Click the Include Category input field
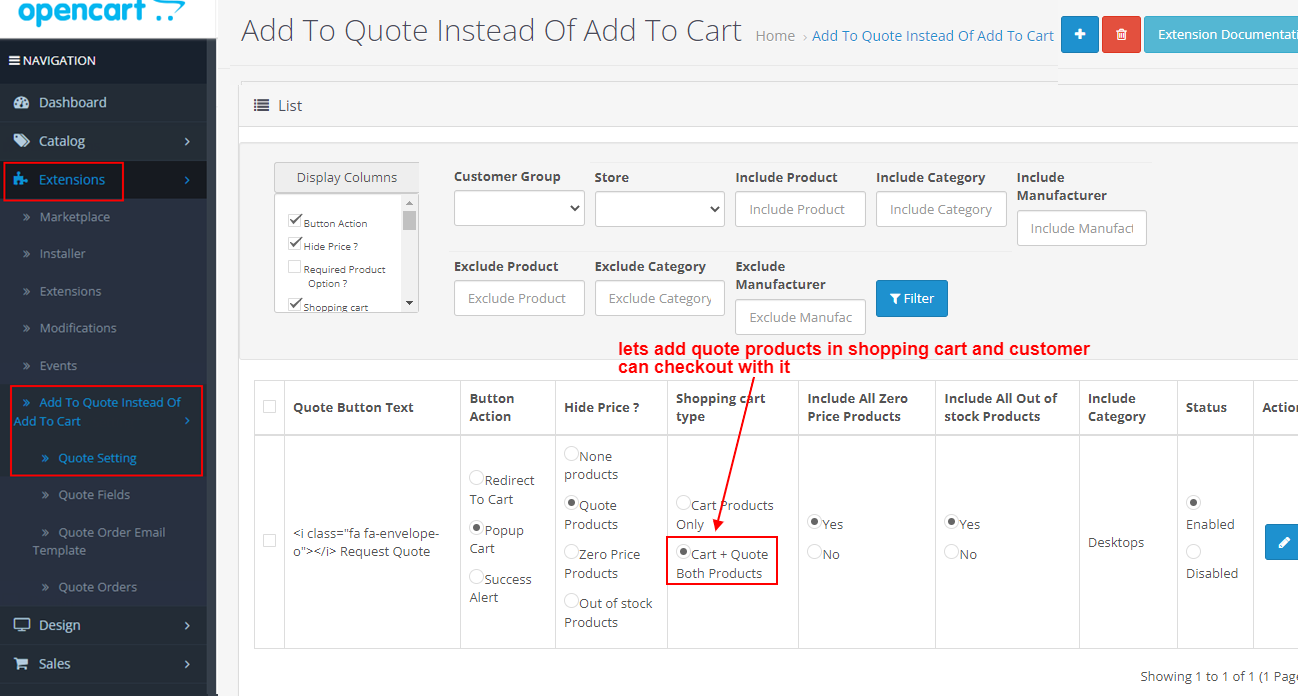 pyautogui.click(x=941, y=209)
